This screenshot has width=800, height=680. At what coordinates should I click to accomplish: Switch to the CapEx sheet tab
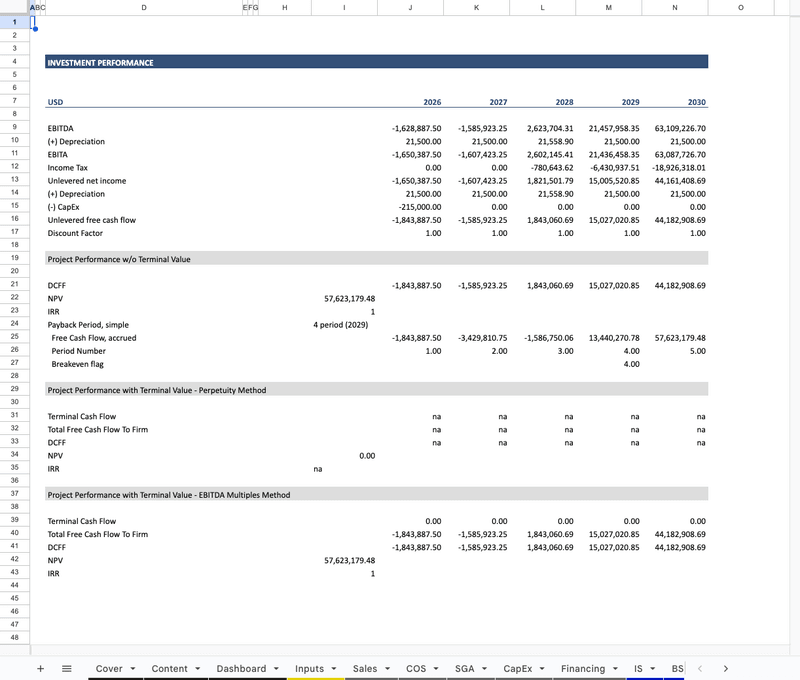[x=517, y=668]
